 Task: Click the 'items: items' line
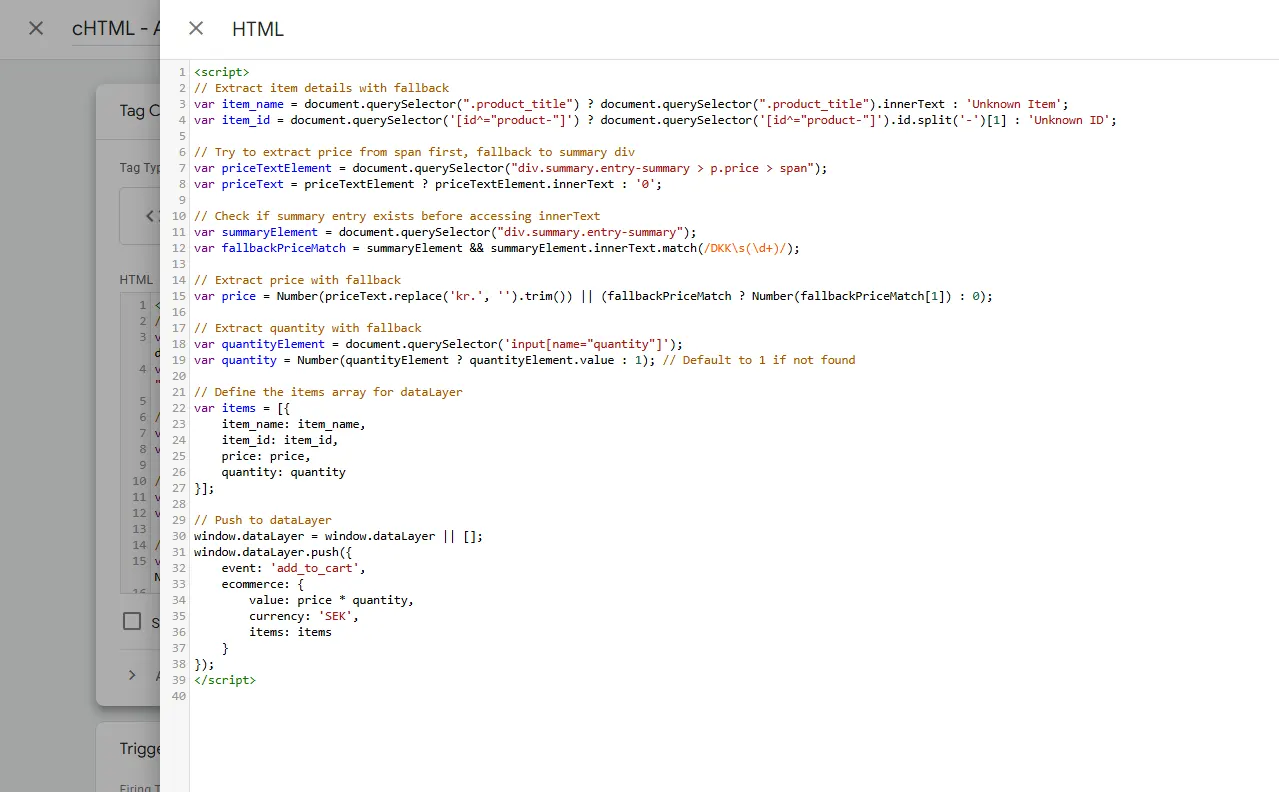(x=290, y=632)
